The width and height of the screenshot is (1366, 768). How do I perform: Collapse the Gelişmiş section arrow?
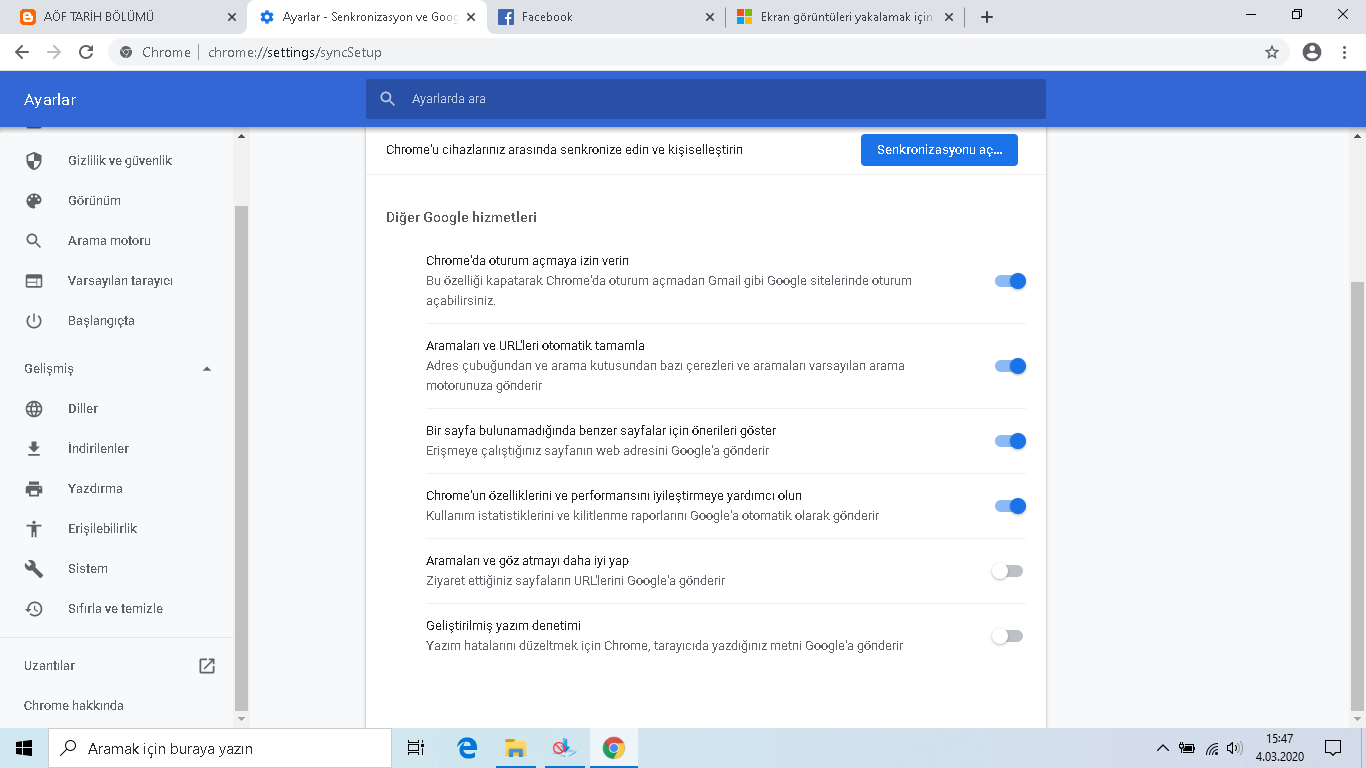(x=207, y=369)
